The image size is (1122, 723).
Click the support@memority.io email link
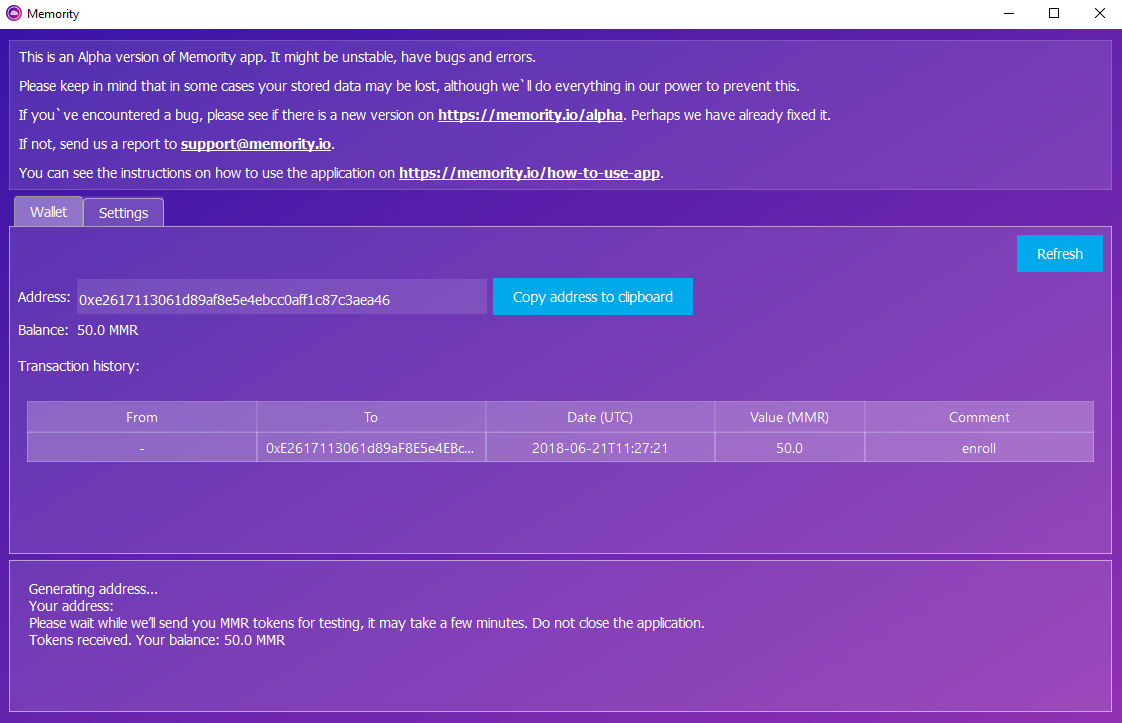pyautogui.click(x=255, y=144)
